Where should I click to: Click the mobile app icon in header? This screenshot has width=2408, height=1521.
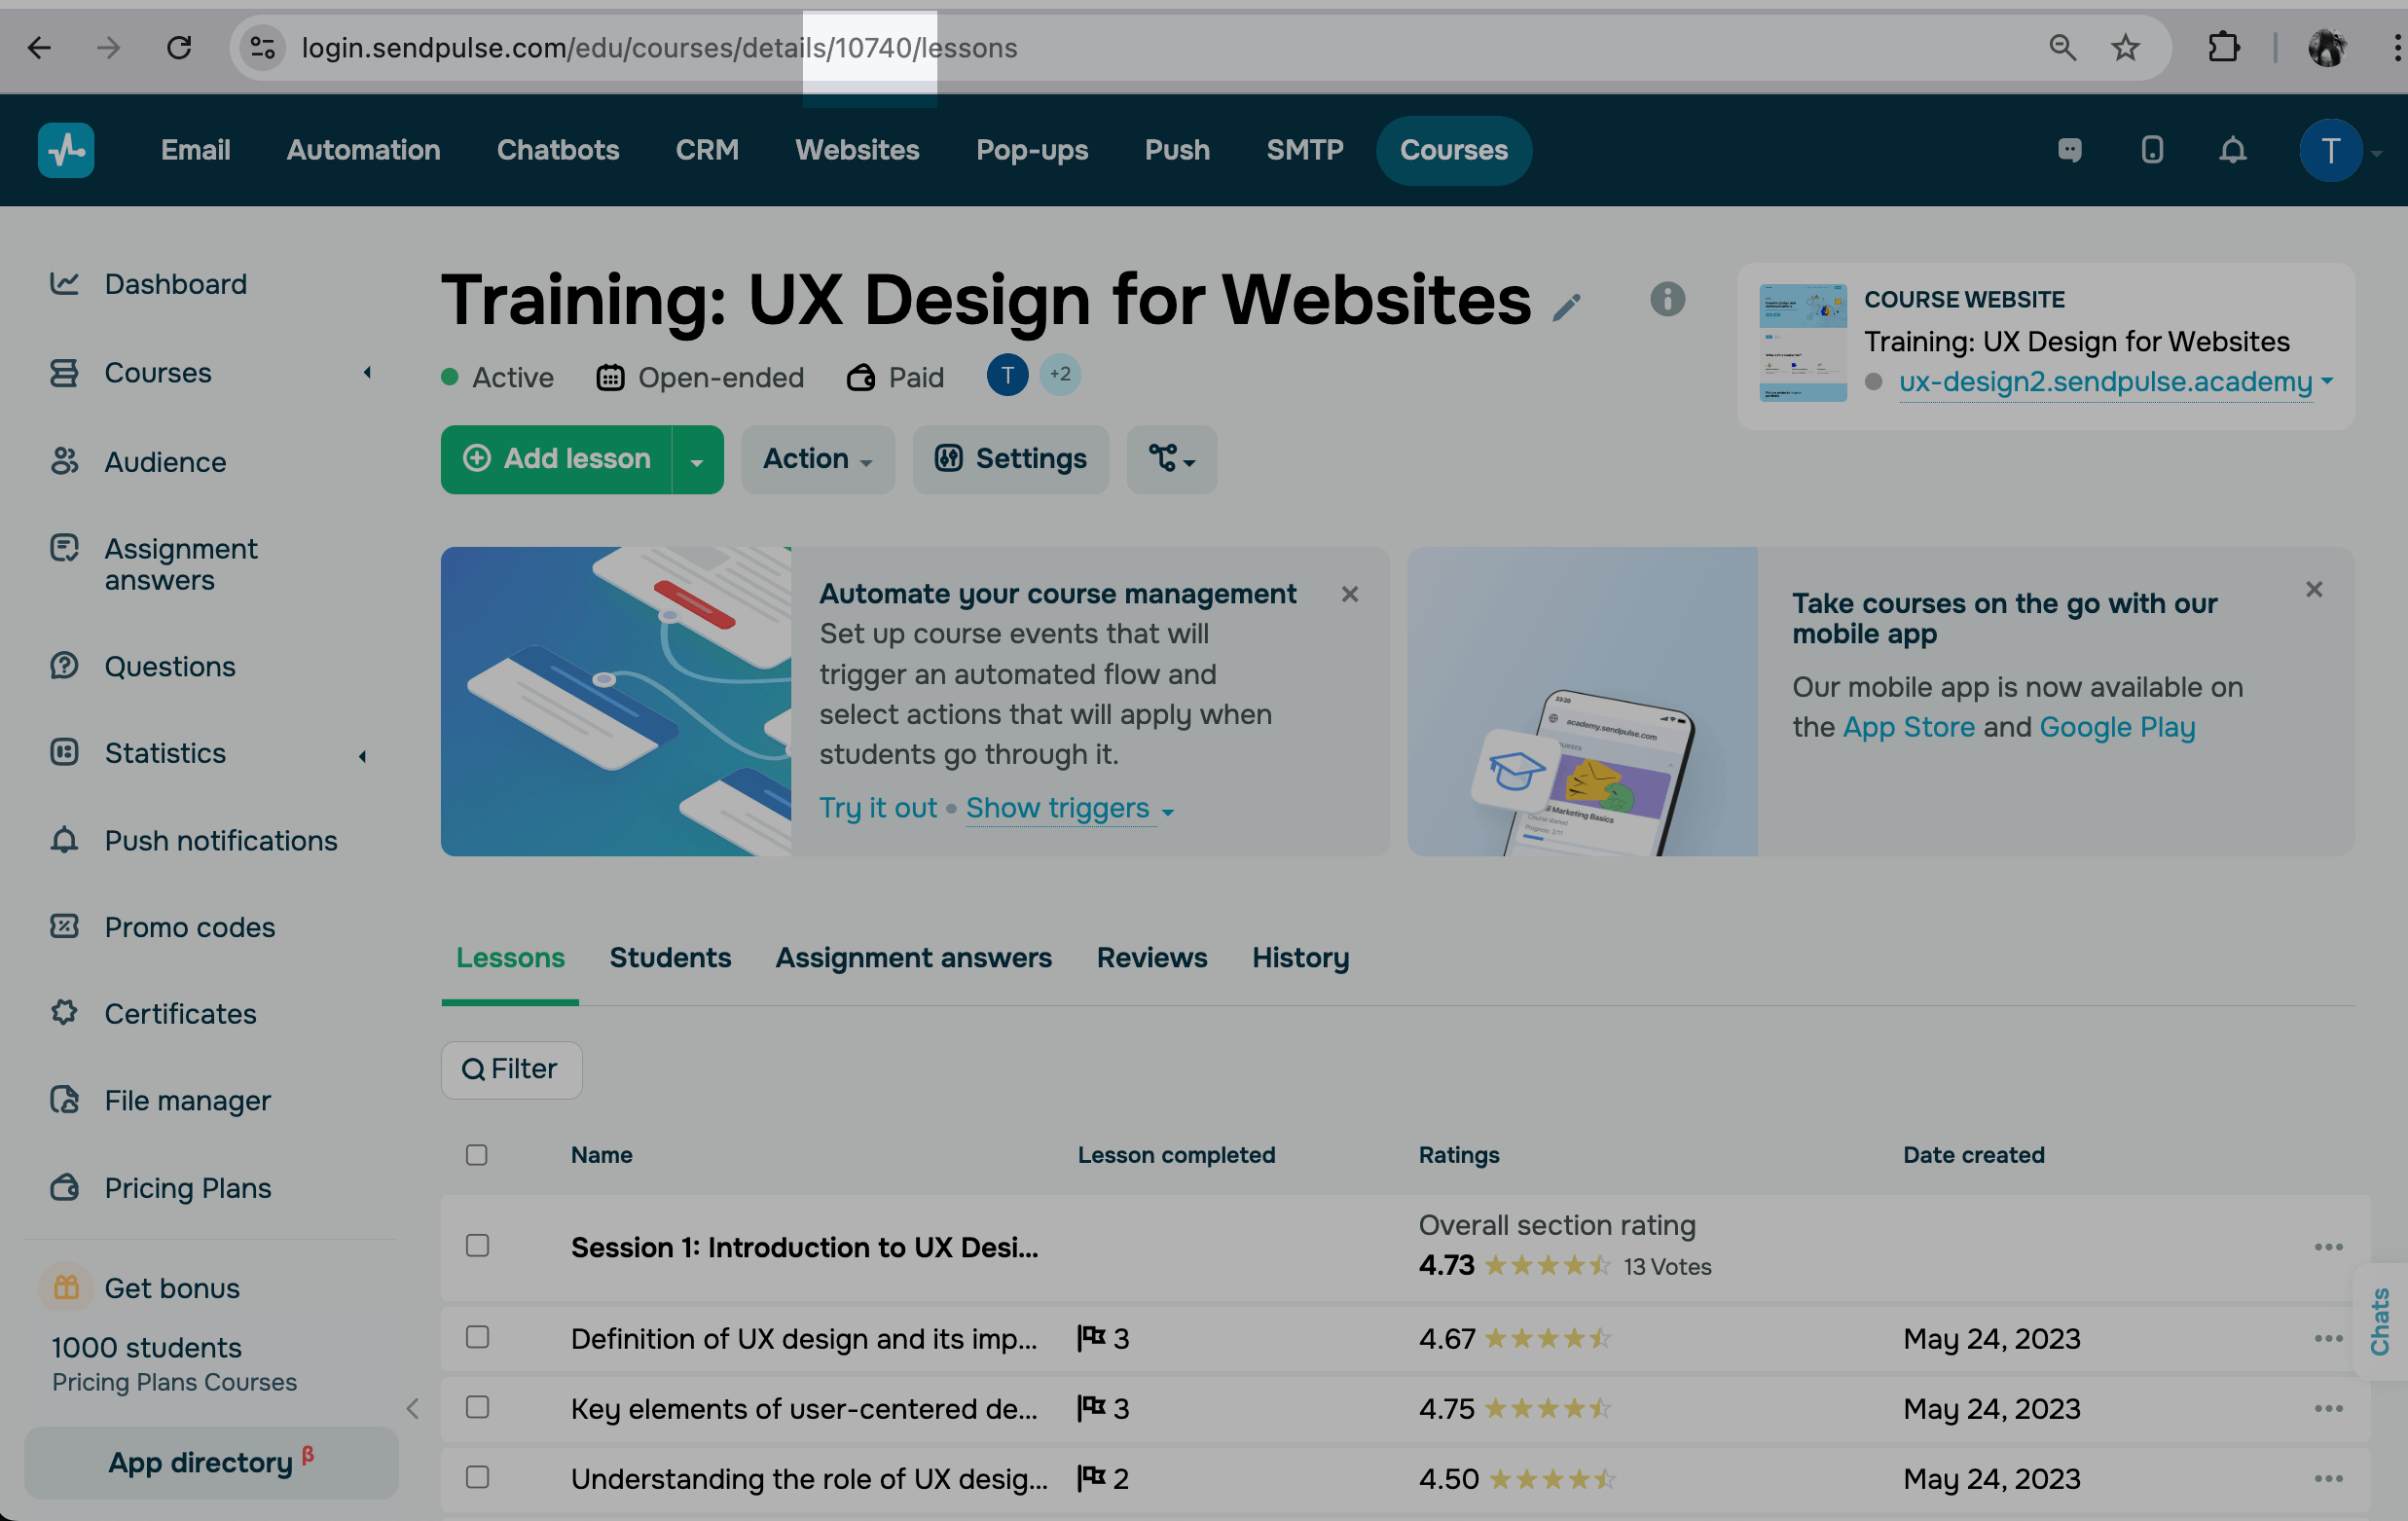pyautogui.click(x=2151, y=150)
